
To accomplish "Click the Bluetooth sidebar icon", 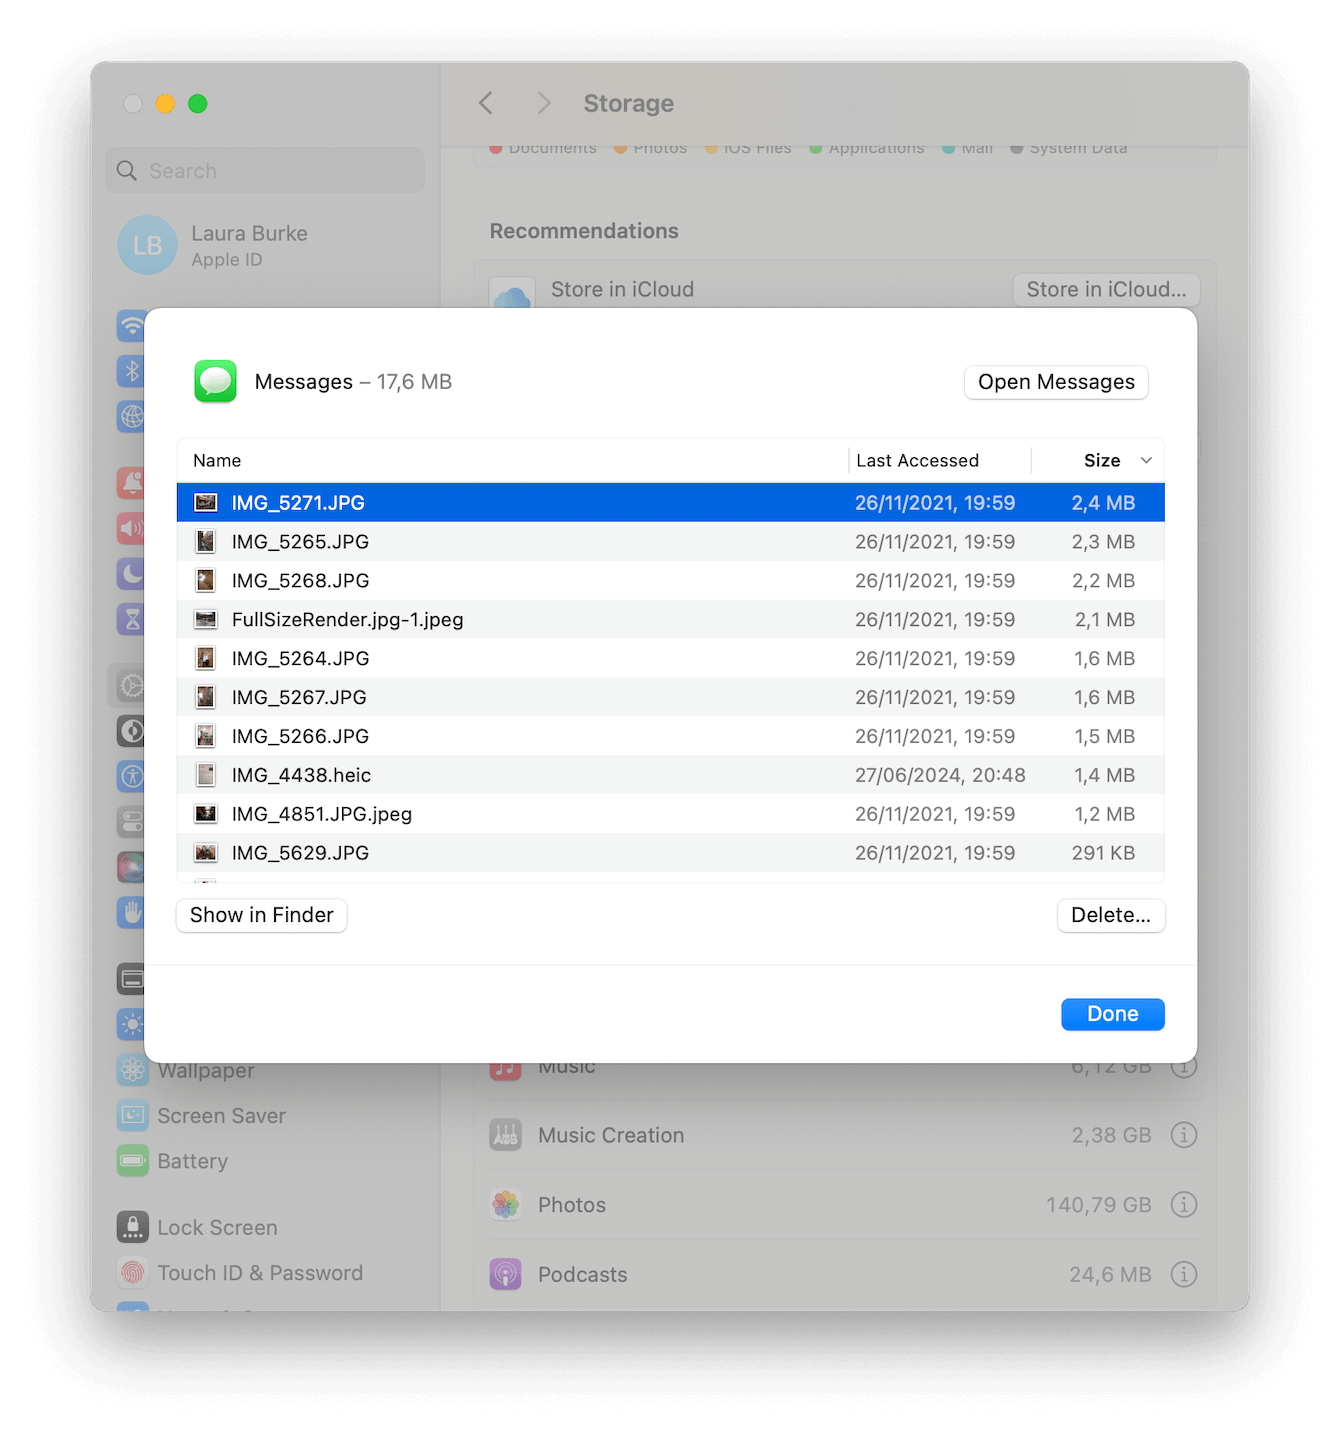I will (x=132, y=370).
